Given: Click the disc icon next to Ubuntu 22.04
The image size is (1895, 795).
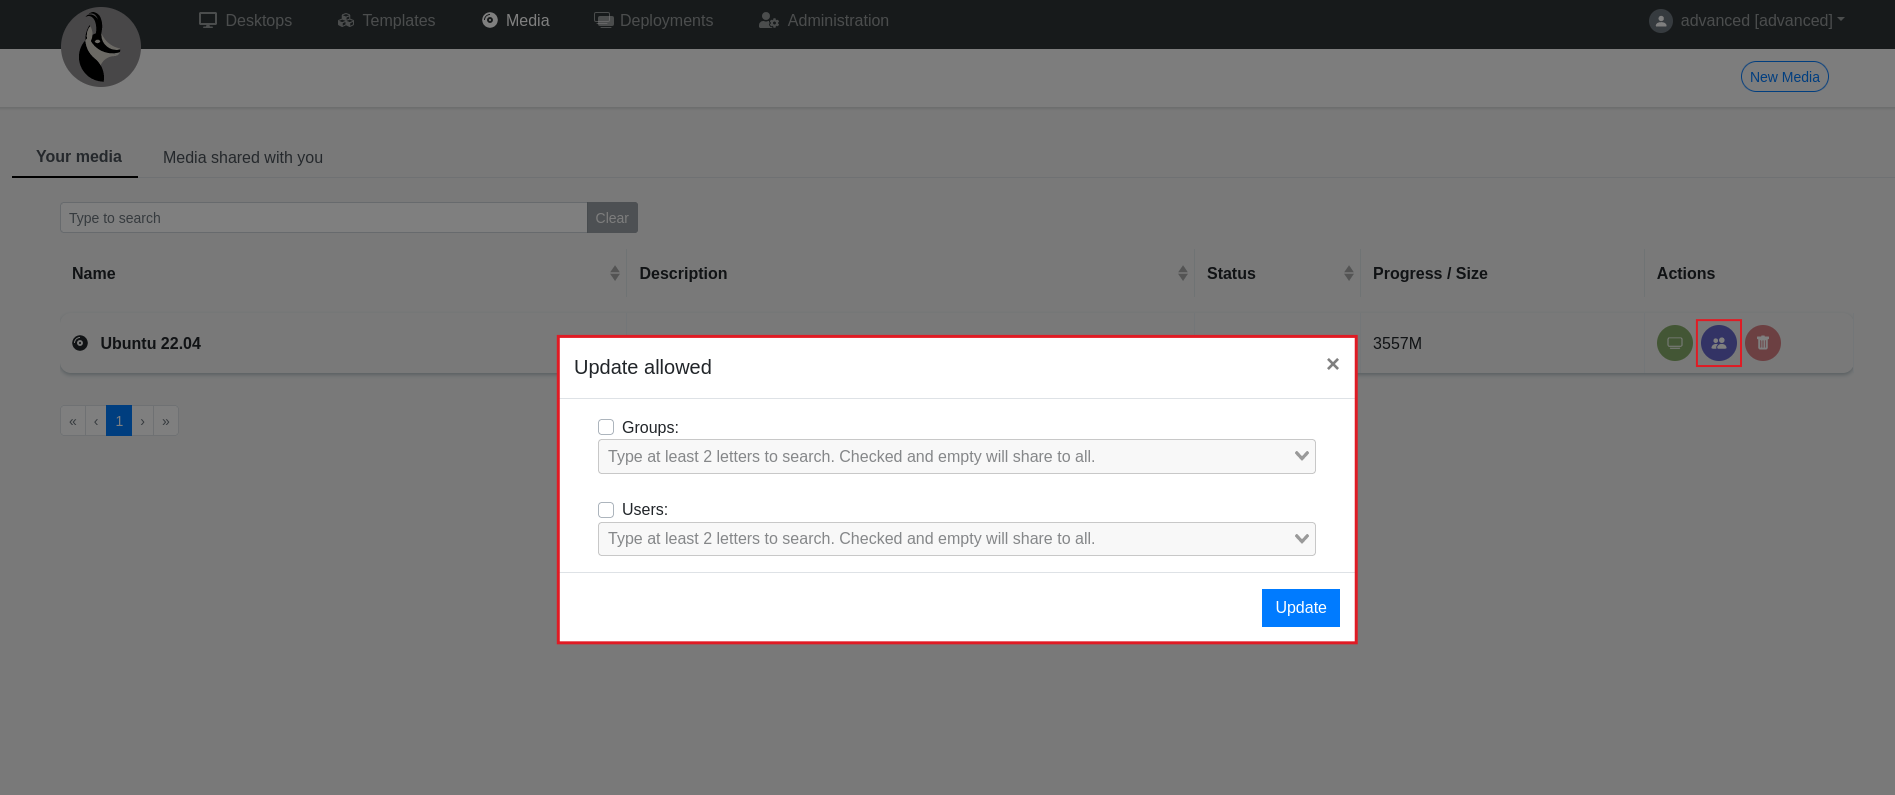Looking at the screenshot, I should click(x=80, y=343).
